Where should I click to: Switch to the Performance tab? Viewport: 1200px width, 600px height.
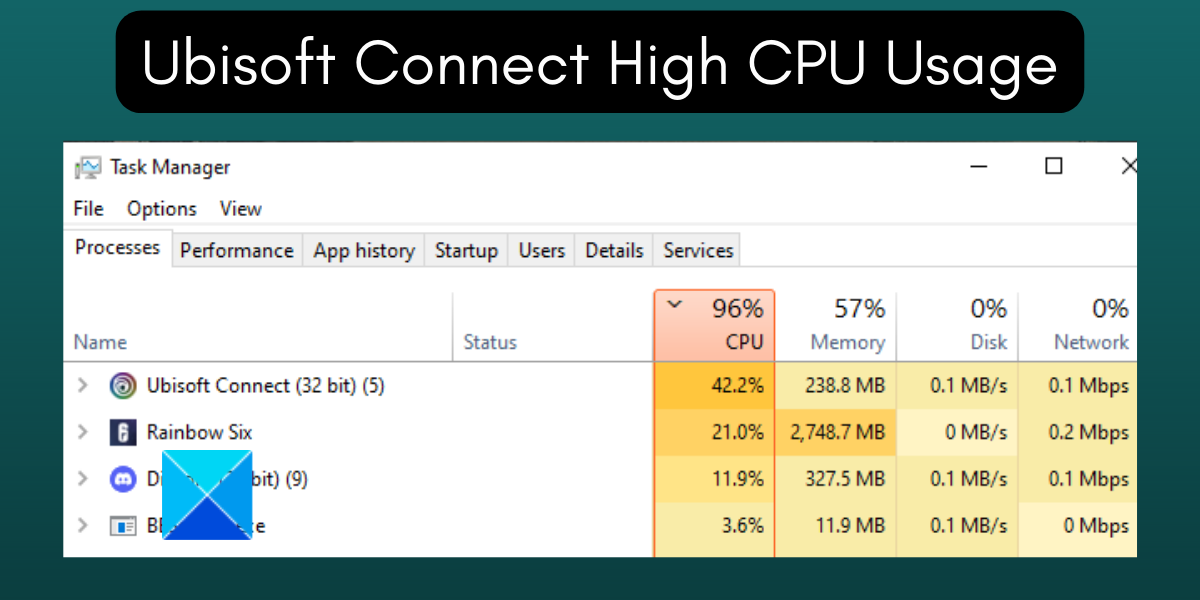[x=236, y=251]
